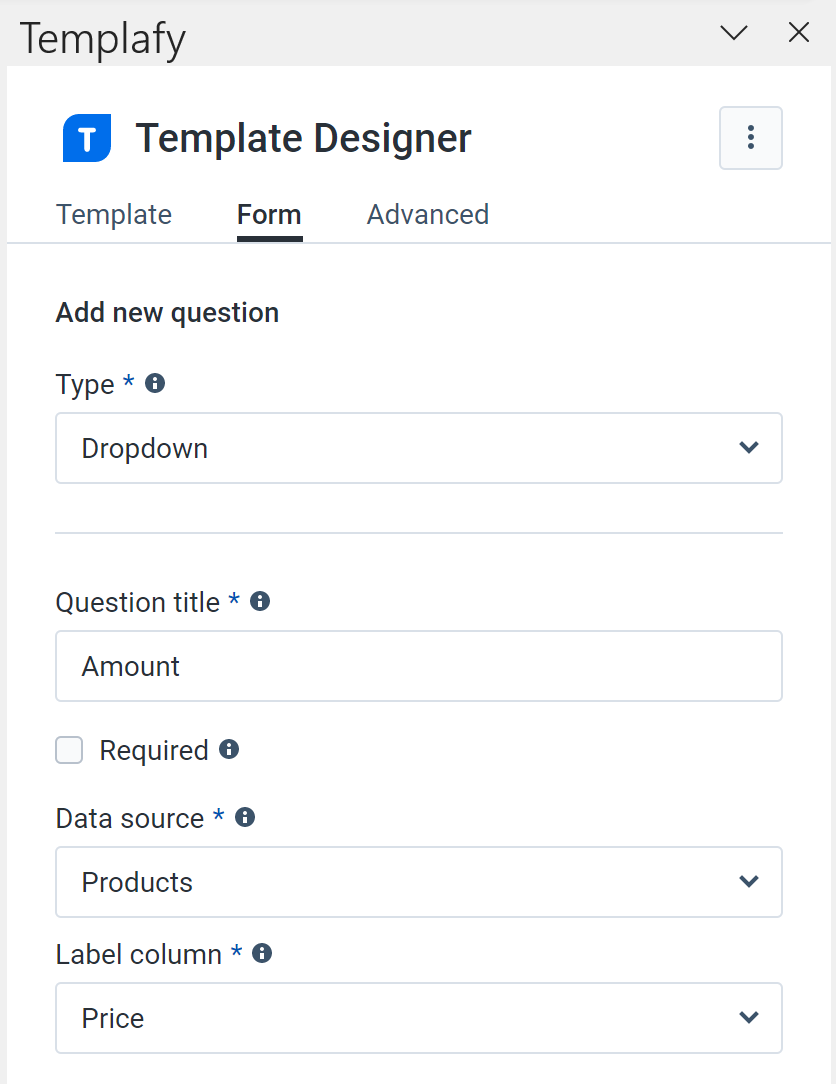Open the Type dropdown showing Dropdown
The image size is (836, 1084).
[418, 448]
